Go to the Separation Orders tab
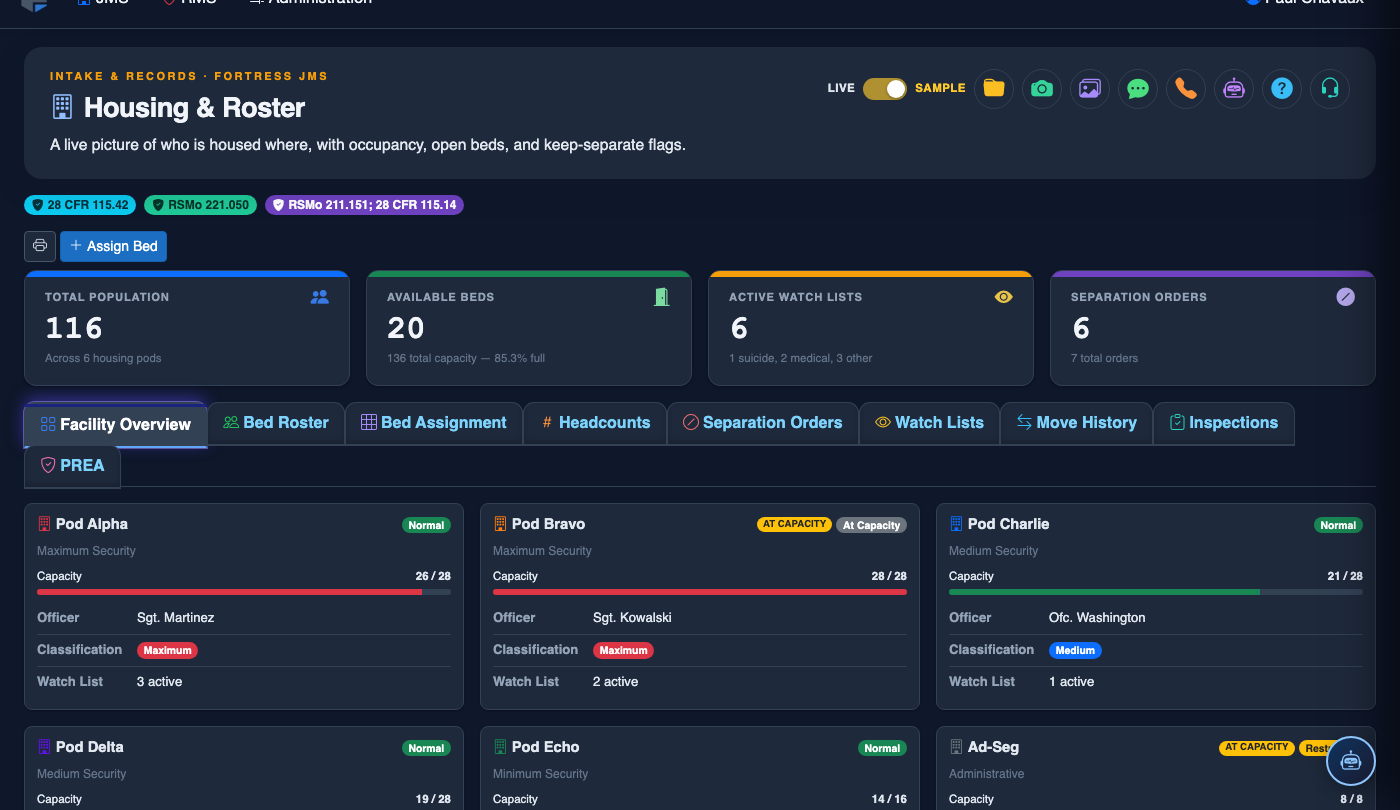The width and height of the screenshot is (1400, 810). click(762, 423)
